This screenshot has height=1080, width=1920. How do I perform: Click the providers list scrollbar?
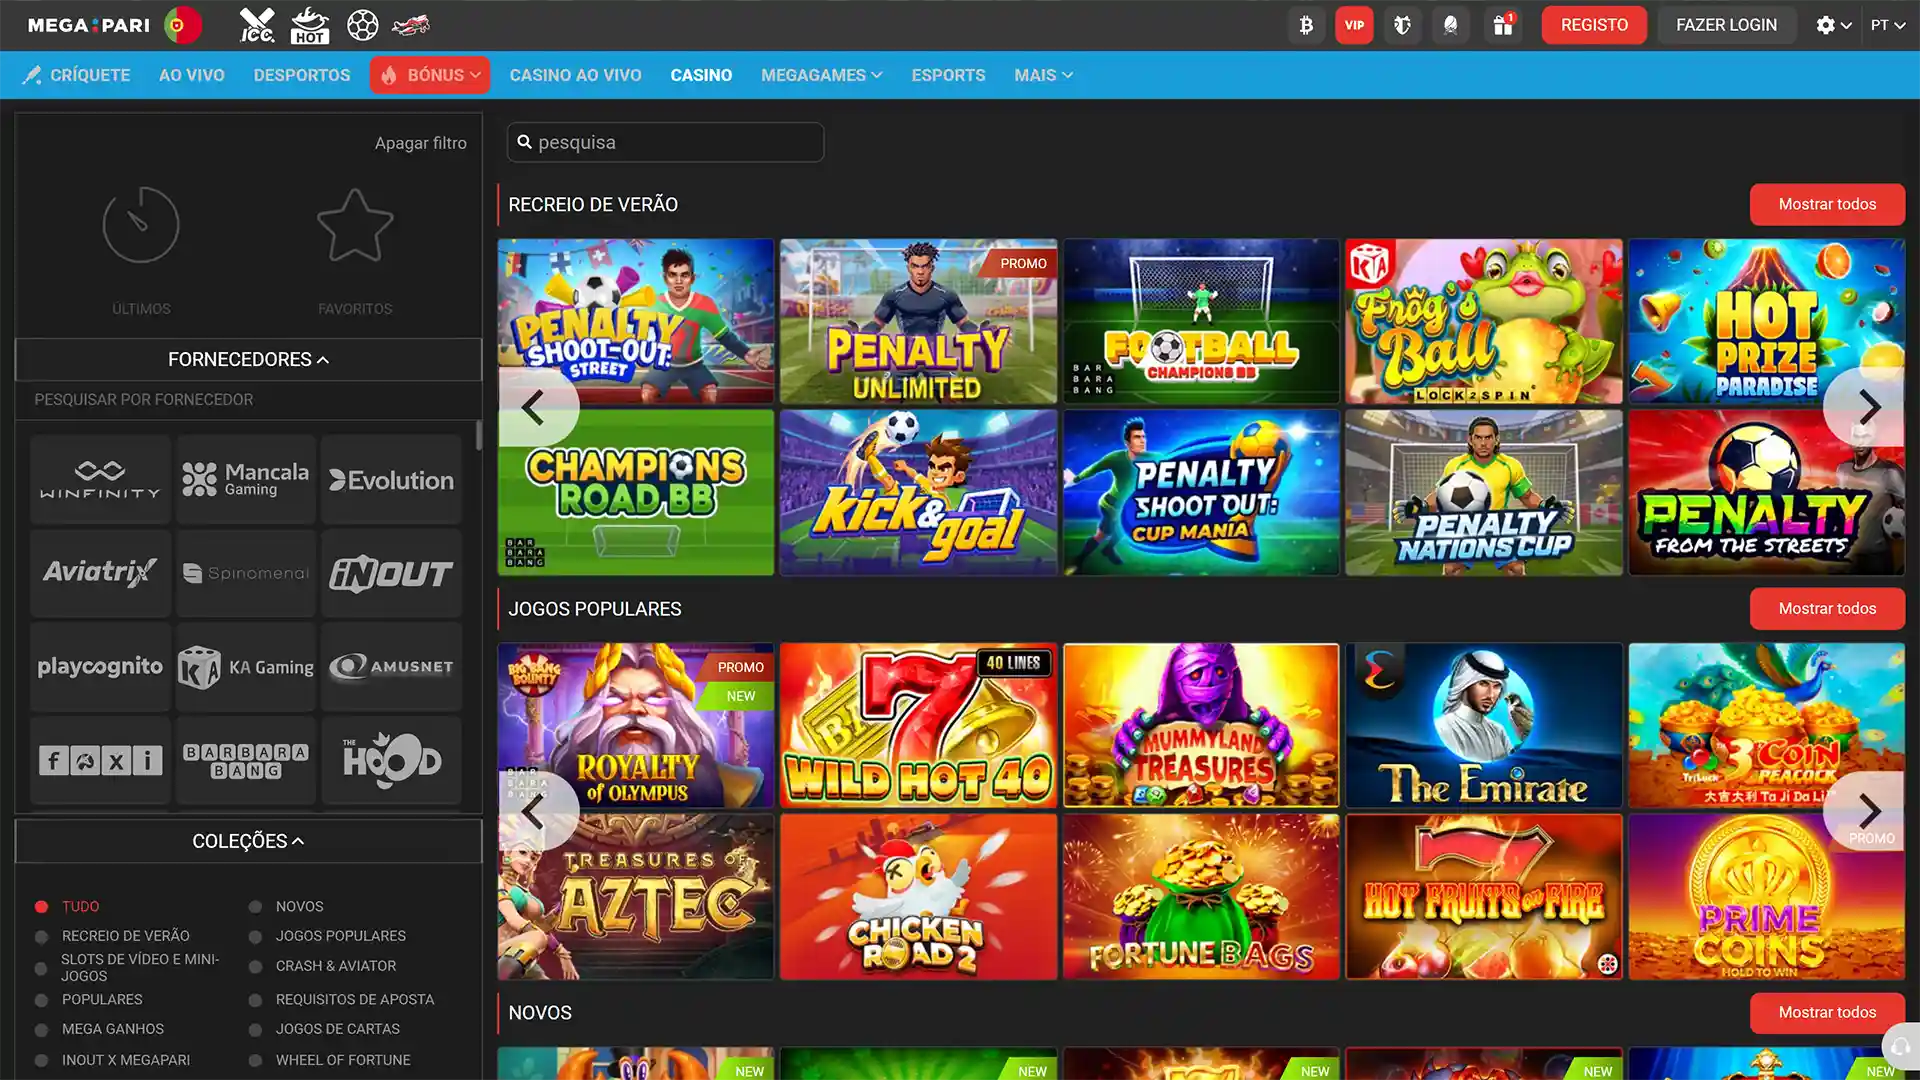click(478, 435)
